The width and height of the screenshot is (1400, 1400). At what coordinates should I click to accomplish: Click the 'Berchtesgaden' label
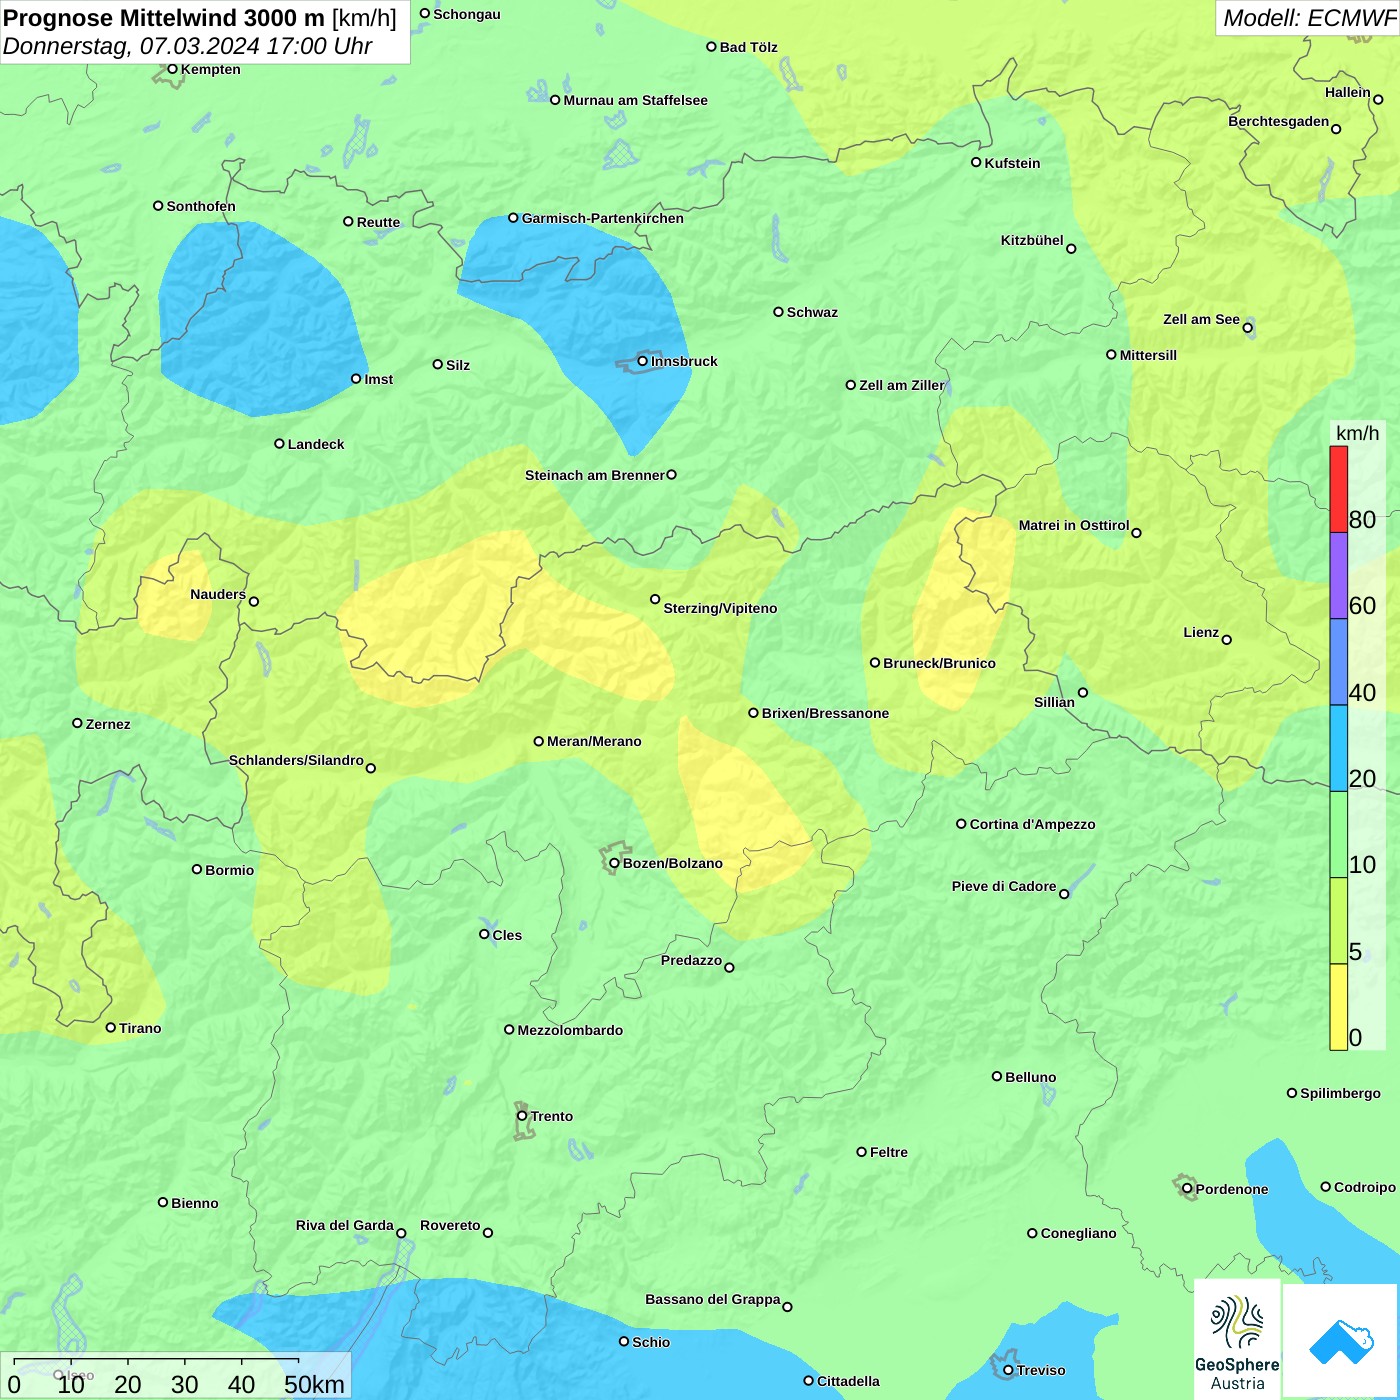pos(1278,121)
